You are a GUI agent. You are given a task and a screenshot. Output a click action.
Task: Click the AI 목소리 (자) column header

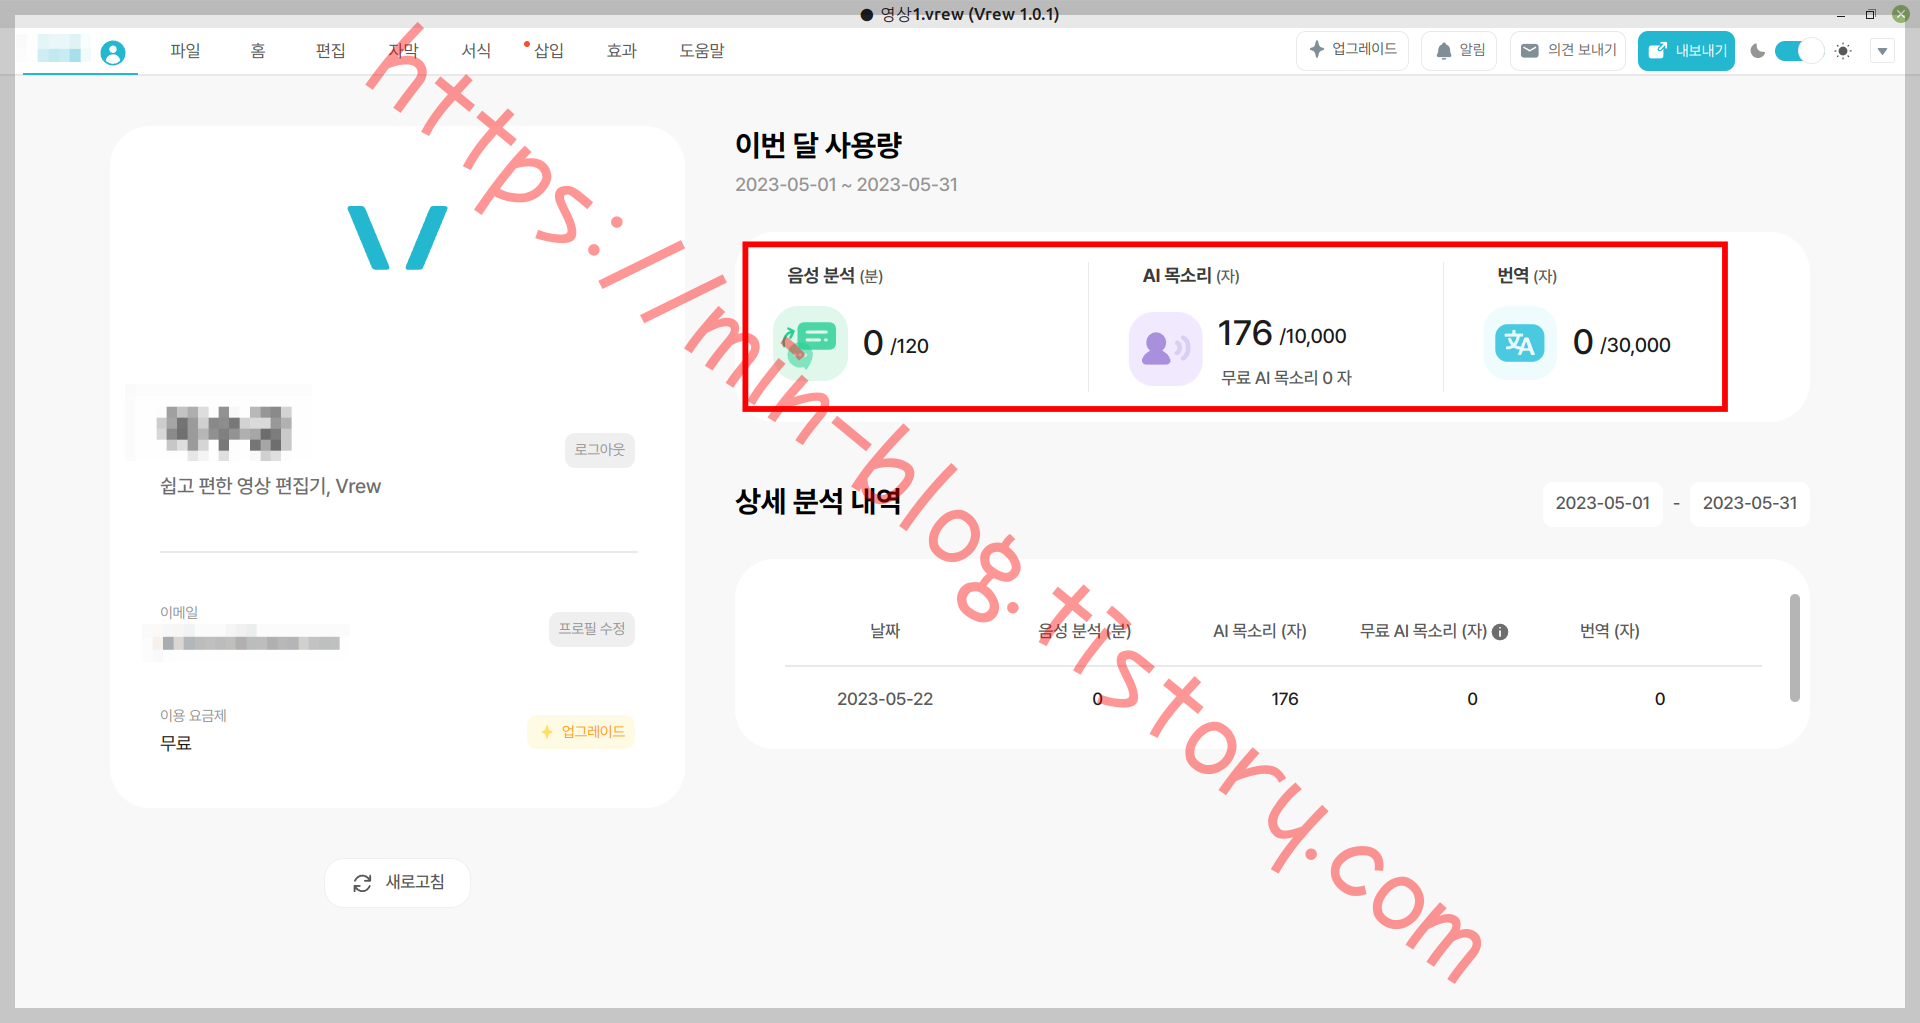1259,631
